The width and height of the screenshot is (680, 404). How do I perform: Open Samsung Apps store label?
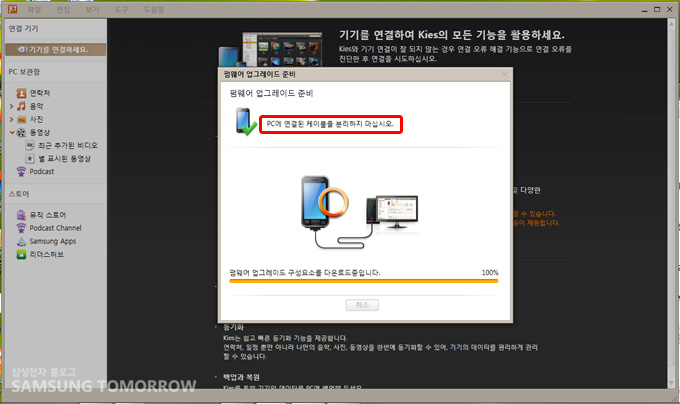pyautogui.click(x=52, y=241)
